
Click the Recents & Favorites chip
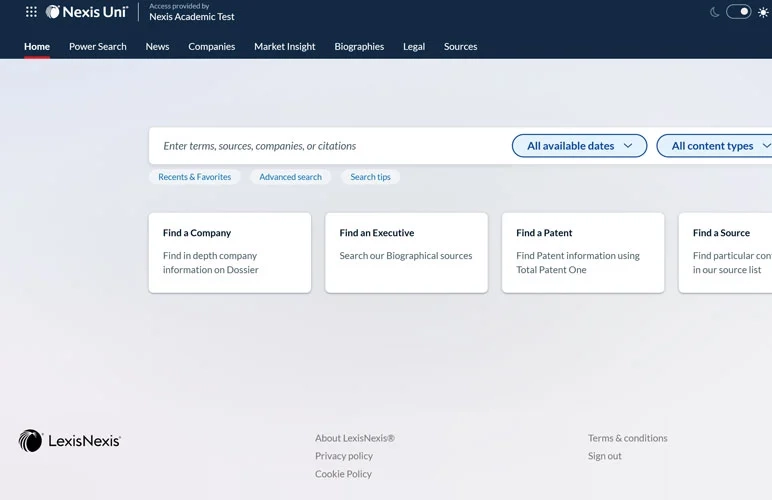tap(194, 177)
